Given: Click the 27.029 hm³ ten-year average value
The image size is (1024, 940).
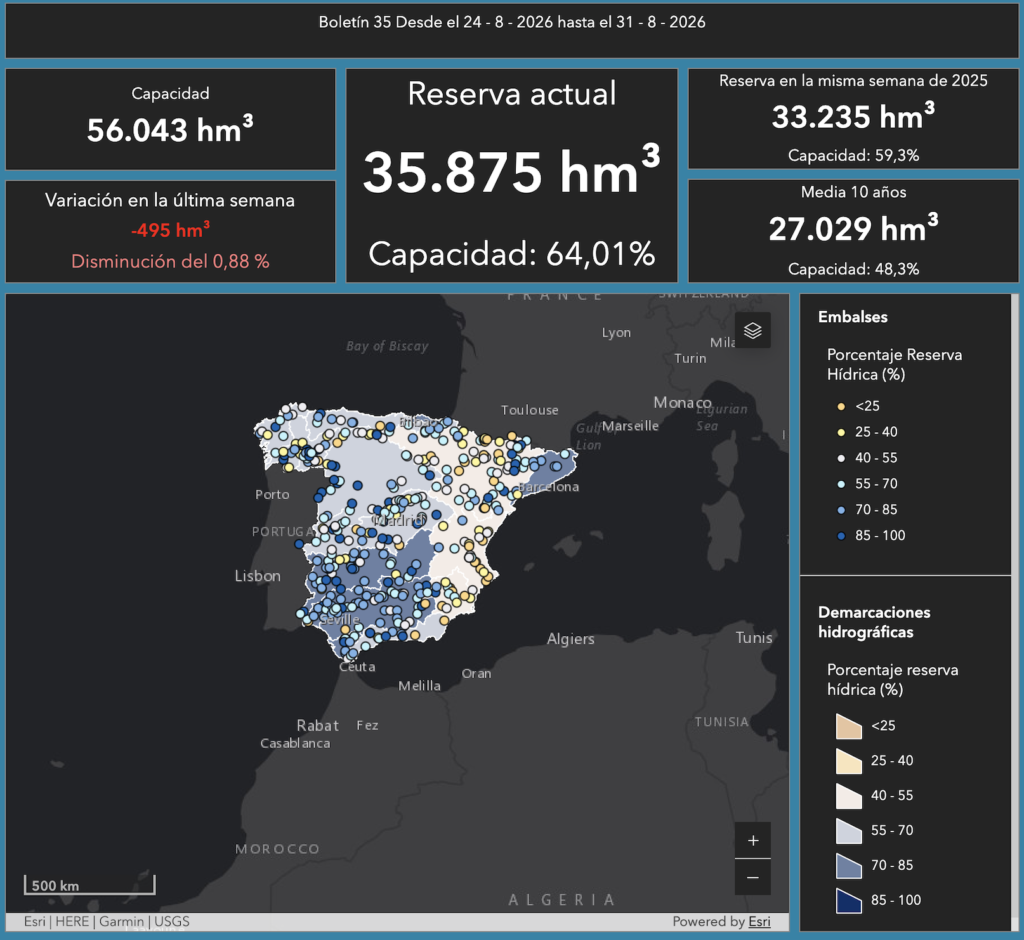Looking at the screenshot, I should pos(853,228).
